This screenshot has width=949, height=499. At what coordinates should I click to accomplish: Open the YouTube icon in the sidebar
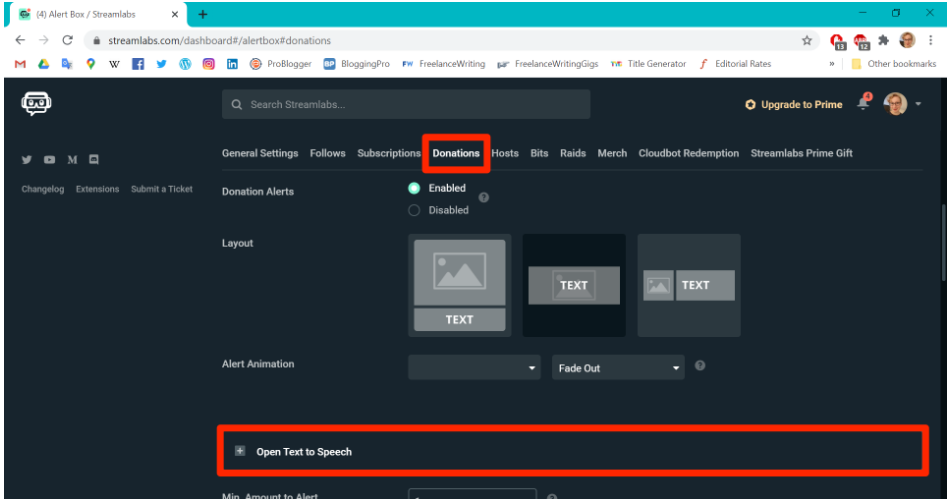[x=50, y=160]
